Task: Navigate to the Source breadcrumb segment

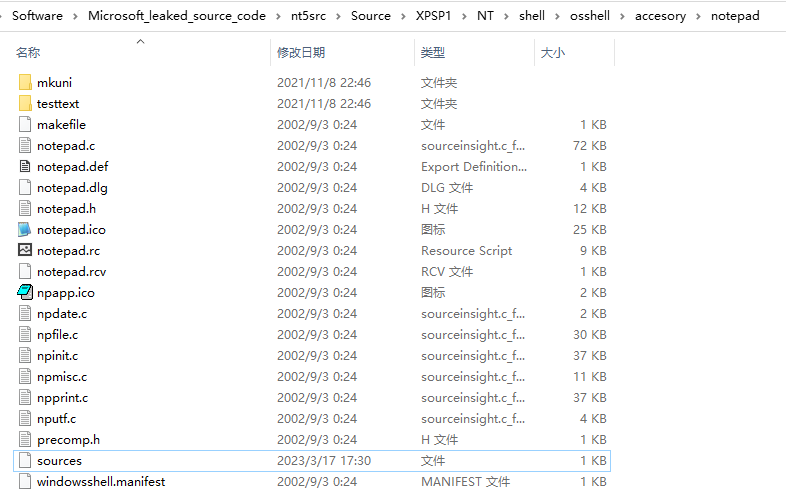Action: [371, 16]
